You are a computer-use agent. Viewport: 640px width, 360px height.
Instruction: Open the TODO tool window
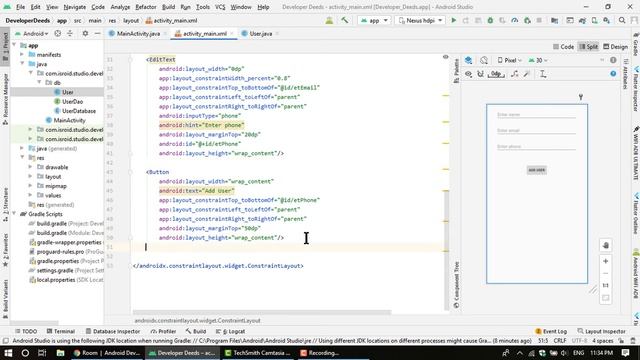tap(26, 331)
